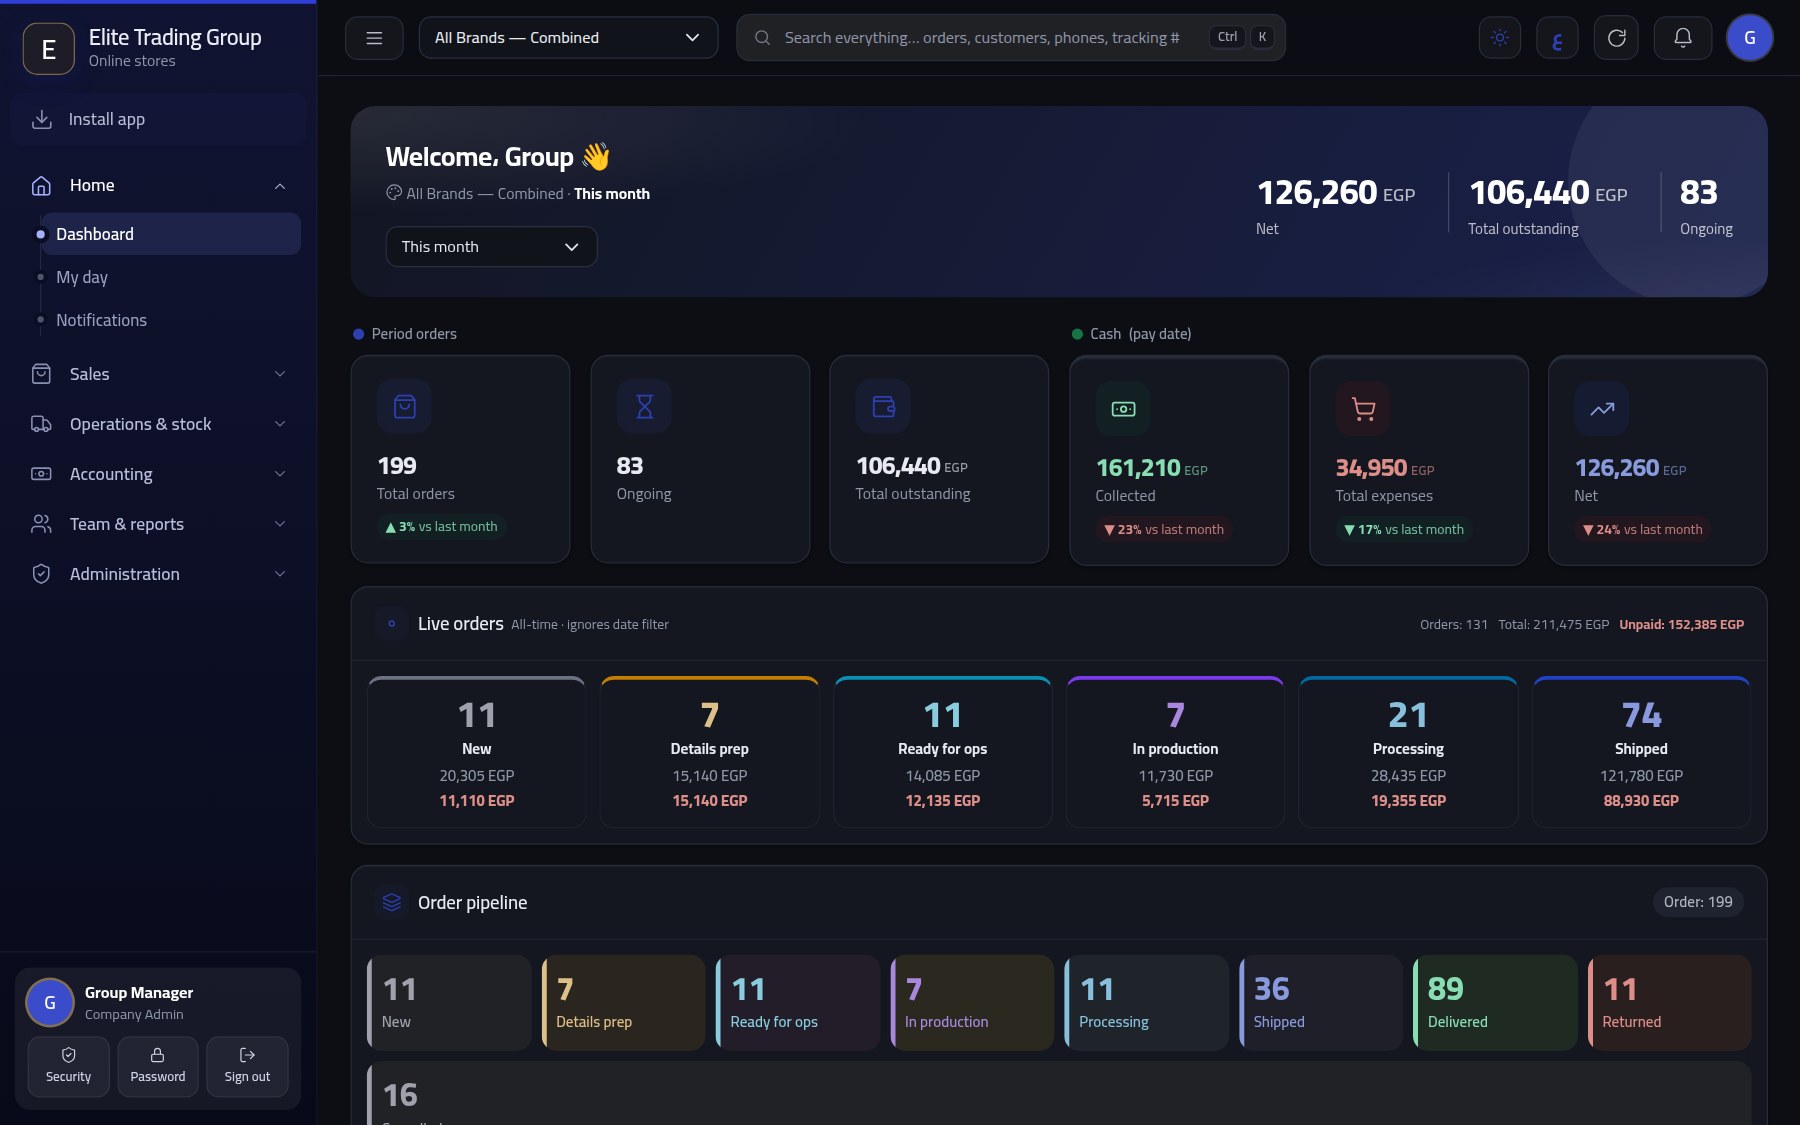Screen dimensions: 1800x1125
Task: Focus the Search everything field
Action: (x=1011, y=38)
